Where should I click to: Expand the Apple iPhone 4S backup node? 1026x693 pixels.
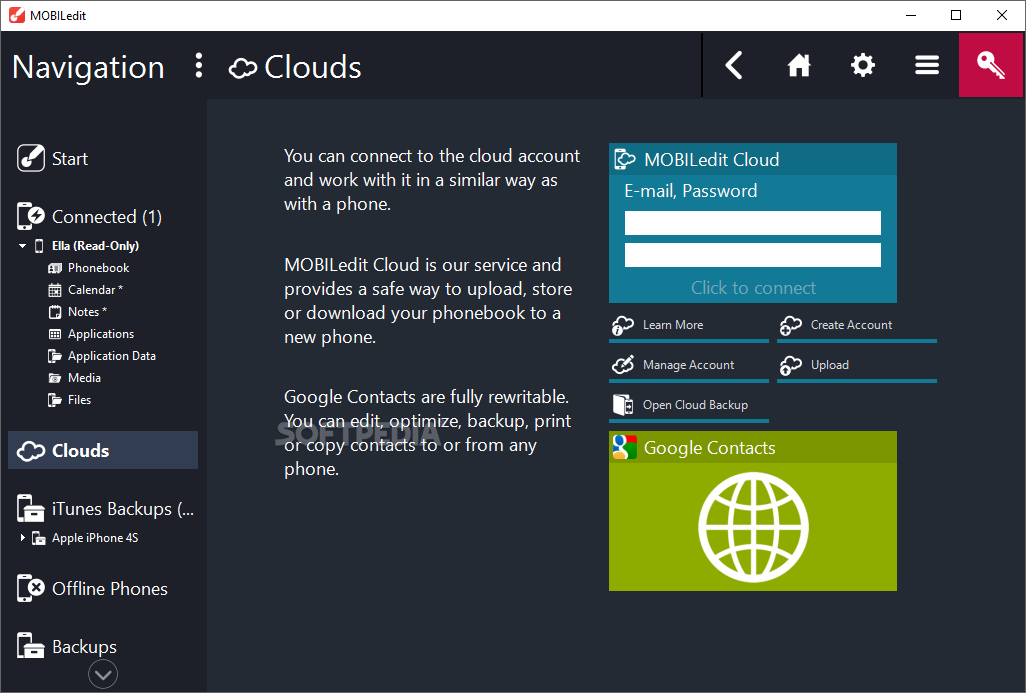[x=22, y=538]
